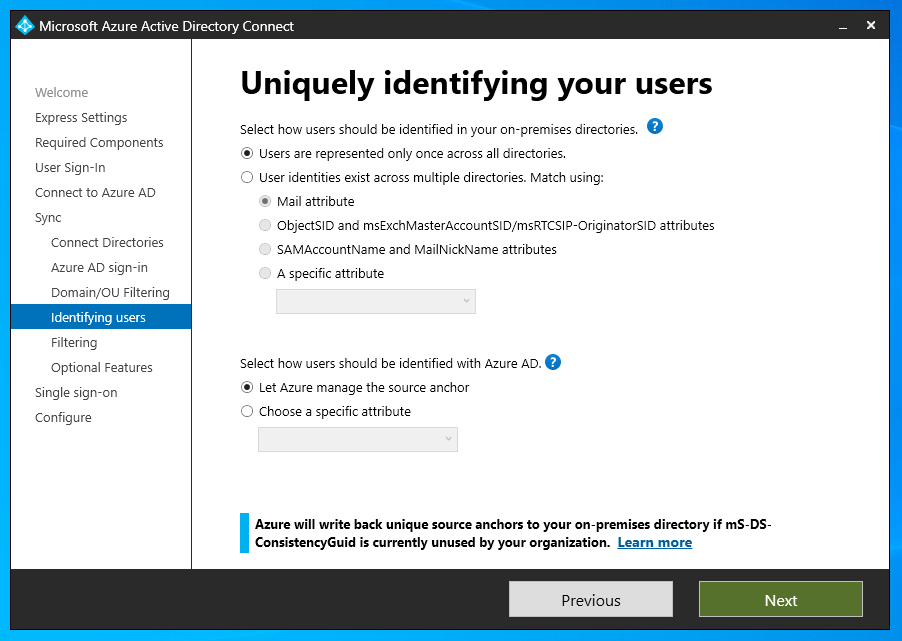Screen dimensions: 902x641
Task: Open Azure AD sign-in sub-step
Action: (x=99, y=268)
